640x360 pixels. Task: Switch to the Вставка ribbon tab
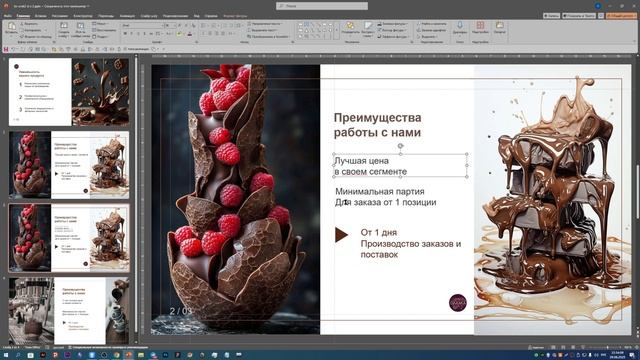pyautogui.click(x=40, y=16)
